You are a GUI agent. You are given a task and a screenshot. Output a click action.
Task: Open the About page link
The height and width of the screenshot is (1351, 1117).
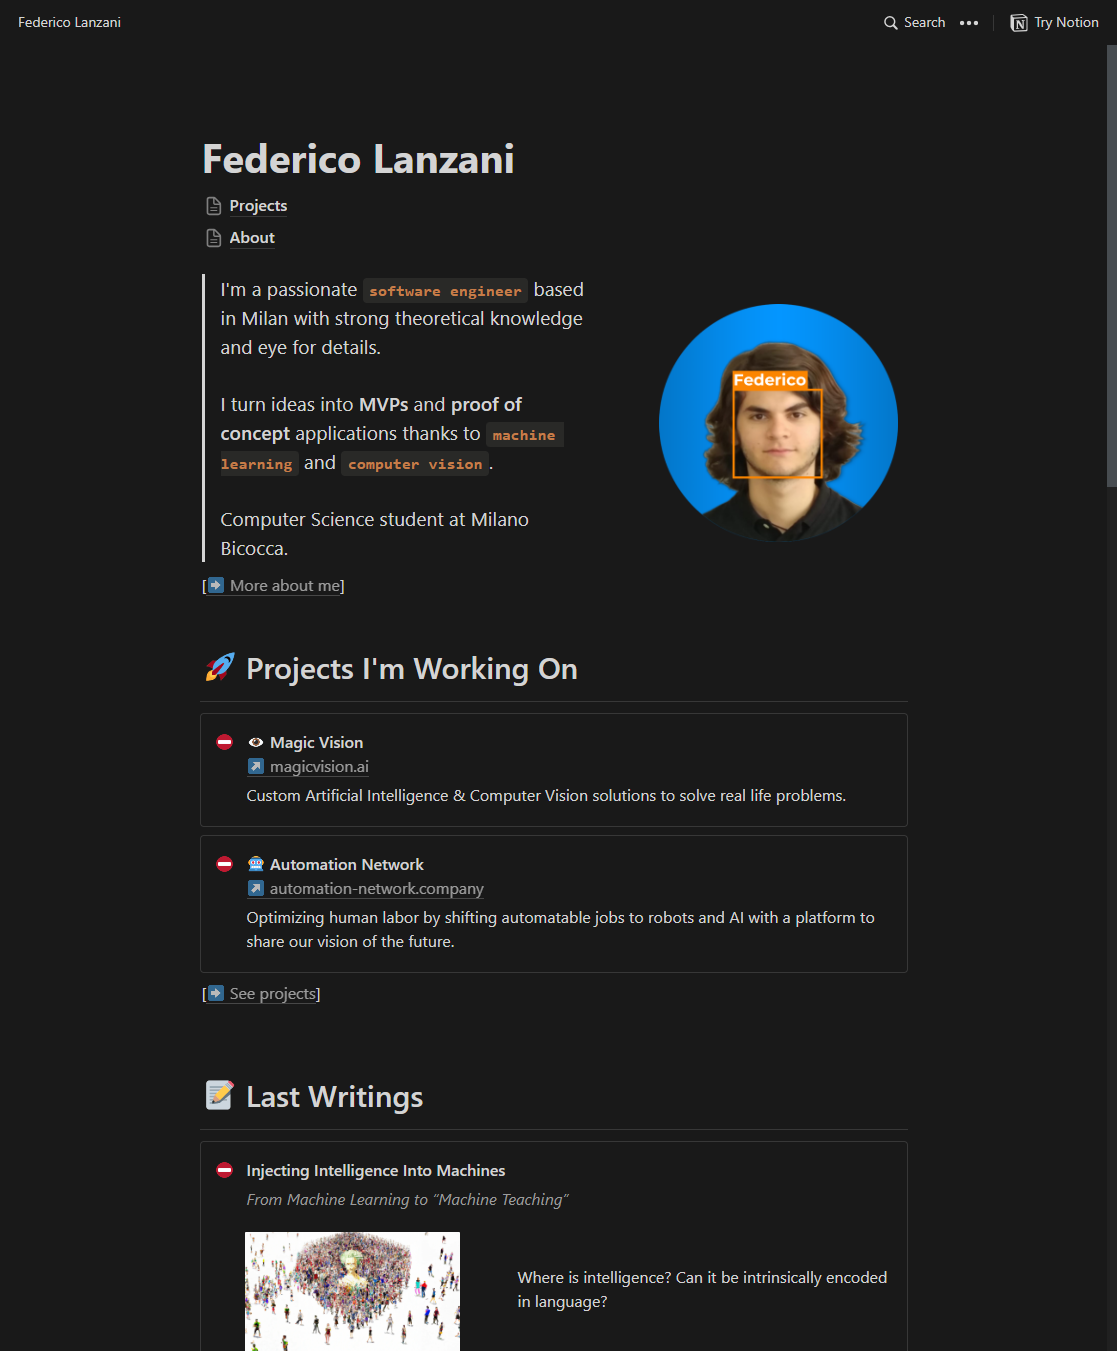(252, 238)
